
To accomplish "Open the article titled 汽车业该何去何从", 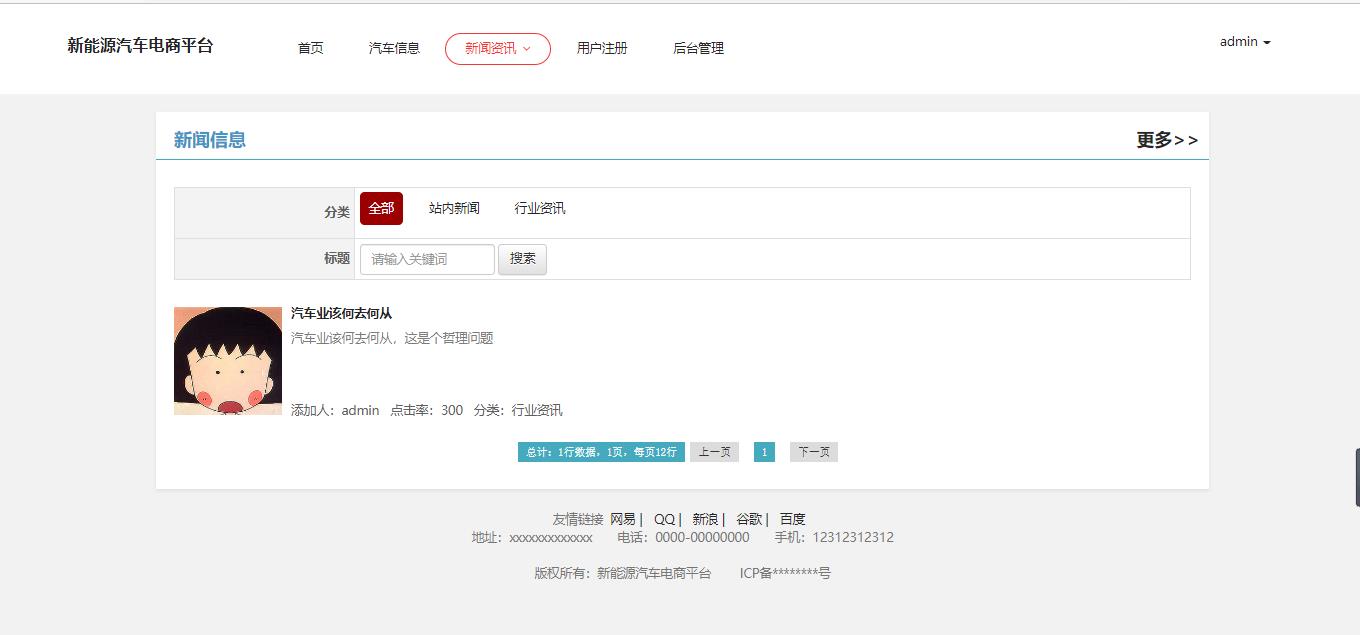I will tap(341, 314).
